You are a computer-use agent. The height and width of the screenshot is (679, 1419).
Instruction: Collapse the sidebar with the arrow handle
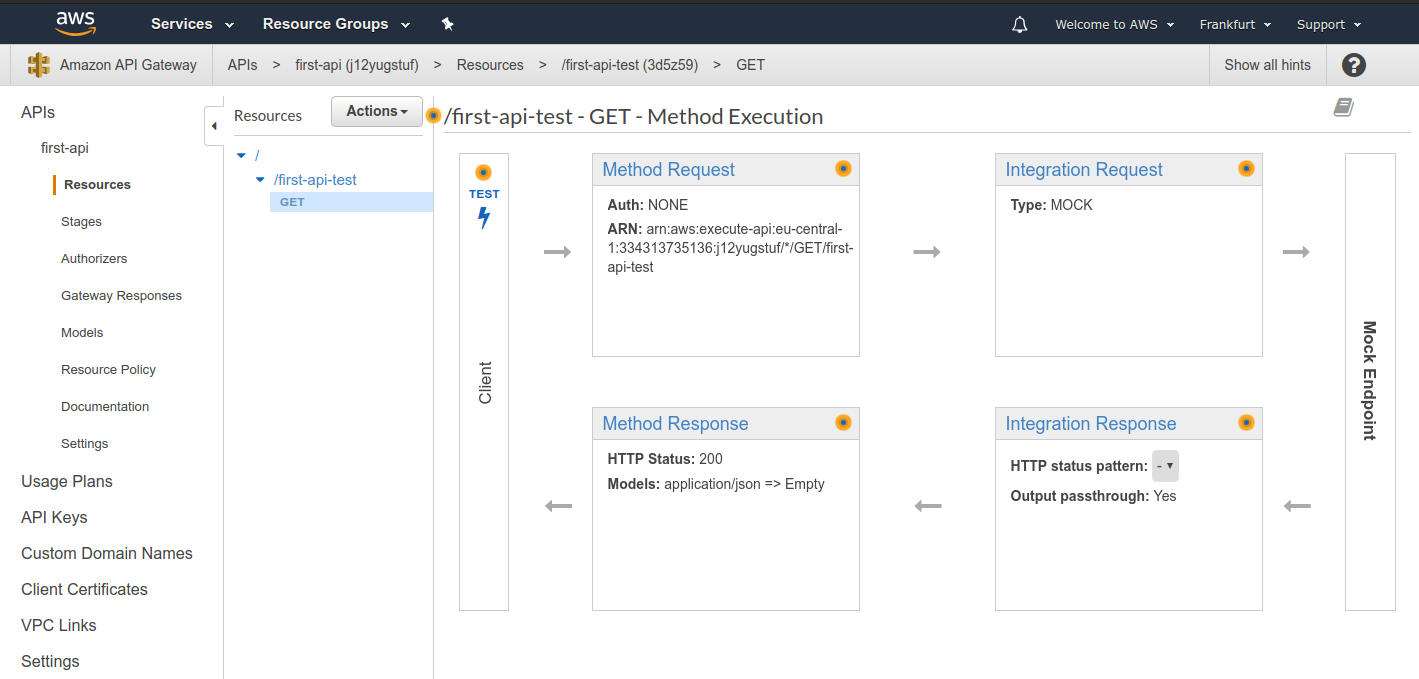pos(214,126)
